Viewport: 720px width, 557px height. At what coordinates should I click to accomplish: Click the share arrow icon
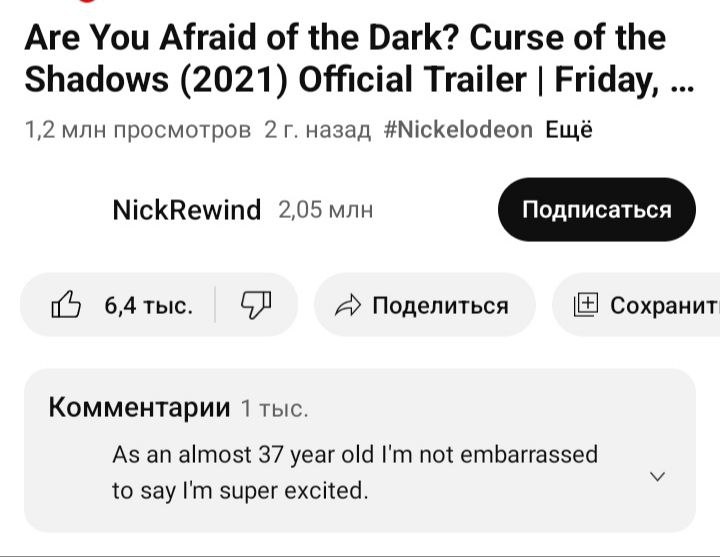click(x=348, y=306)
